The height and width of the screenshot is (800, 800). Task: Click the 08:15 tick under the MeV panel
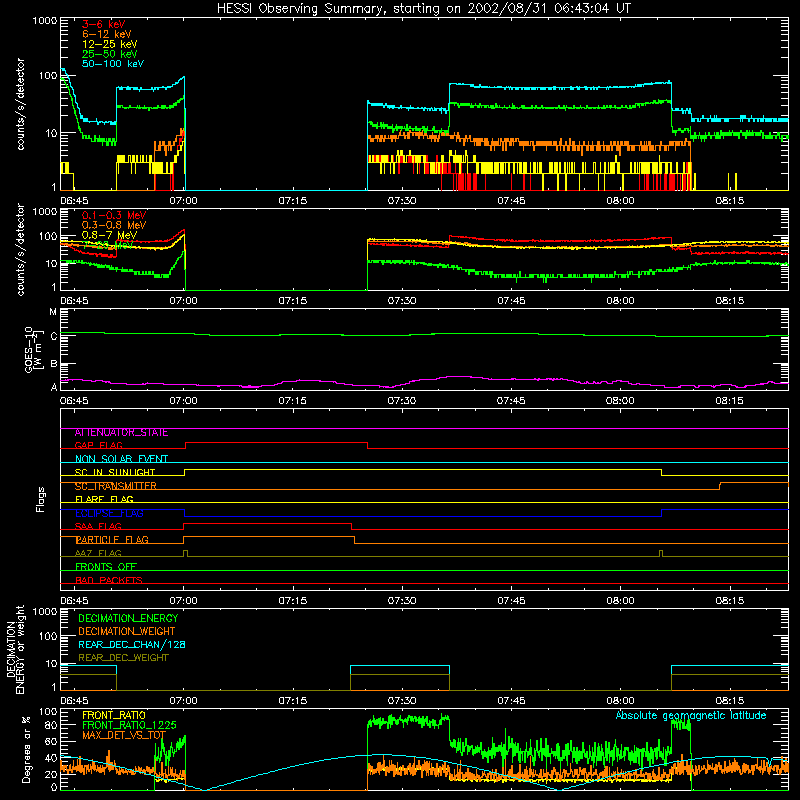point(730,301)
